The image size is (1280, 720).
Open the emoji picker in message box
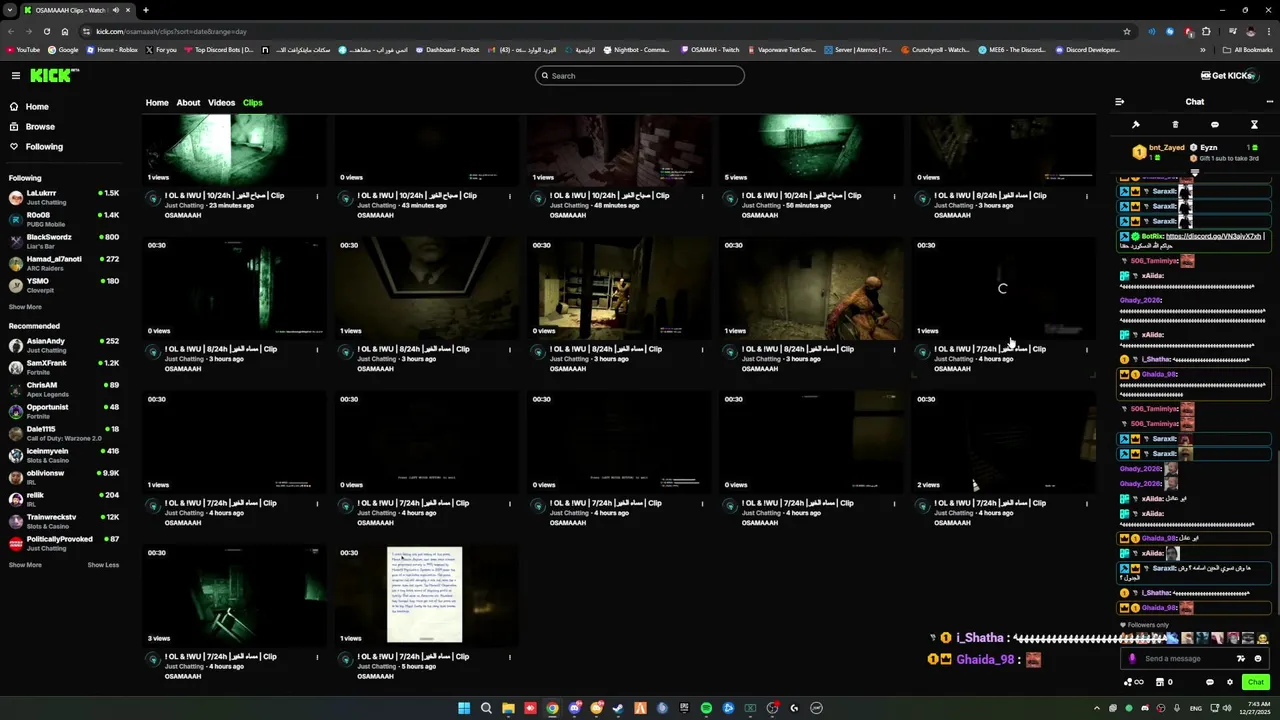(x=1258, y=659)
